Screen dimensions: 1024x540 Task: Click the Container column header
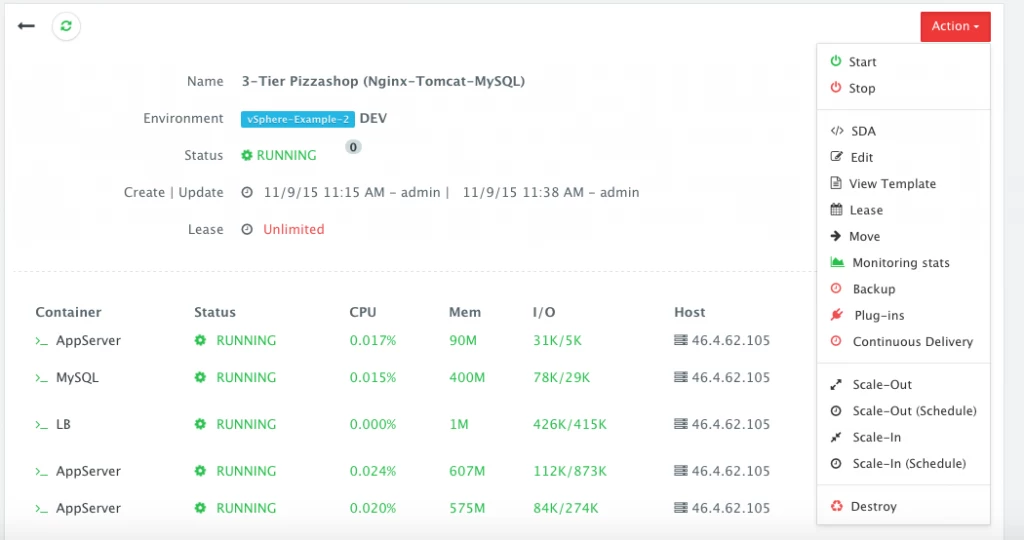(x=69, y=312)
